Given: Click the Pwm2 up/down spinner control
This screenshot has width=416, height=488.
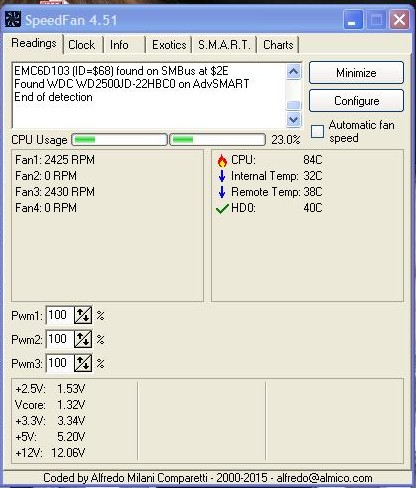Looking at the screenshot, I should point(83,339).
